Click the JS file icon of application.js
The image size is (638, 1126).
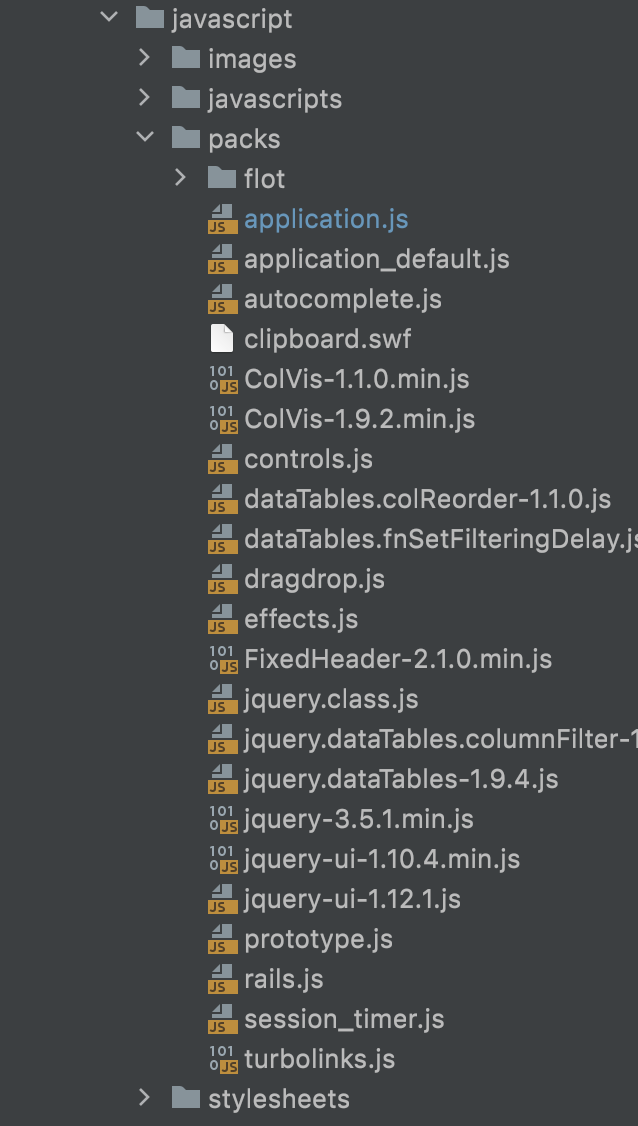pyautogui.click(x=222, y=219)
